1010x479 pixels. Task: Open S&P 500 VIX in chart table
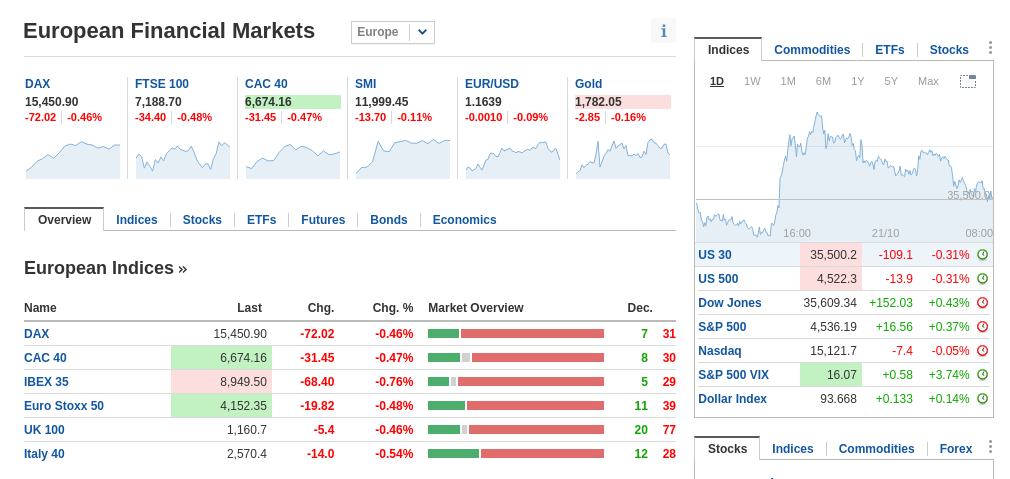733,375
